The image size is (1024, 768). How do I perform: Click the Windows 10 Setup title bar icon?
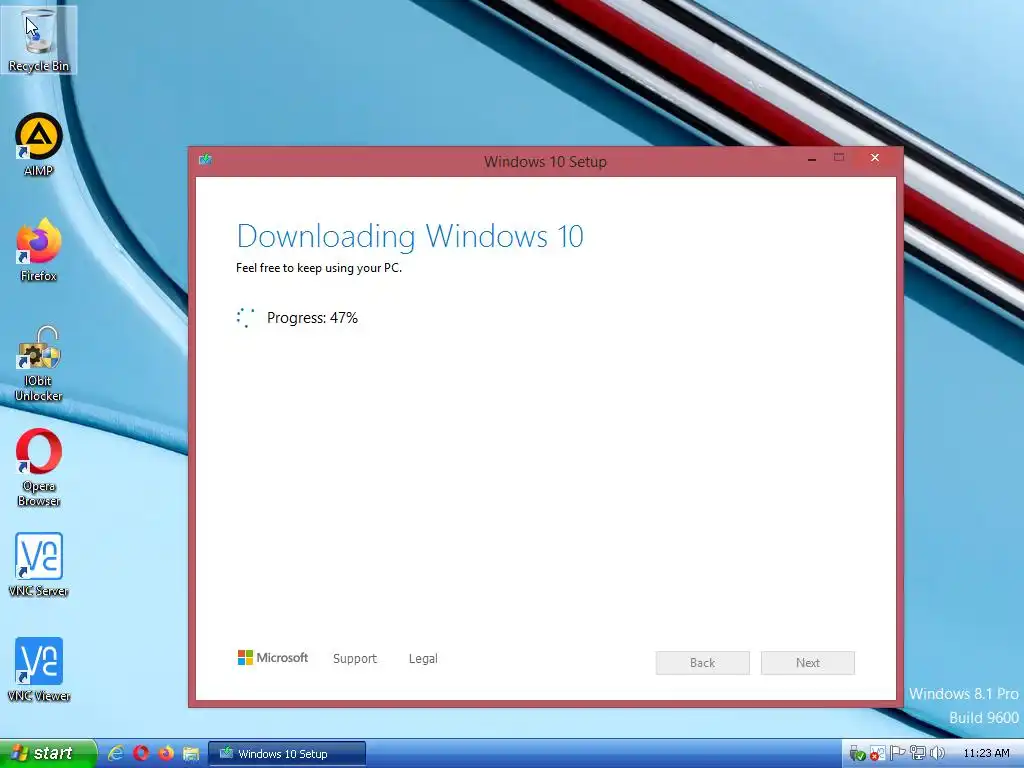(x=205, y=159)
